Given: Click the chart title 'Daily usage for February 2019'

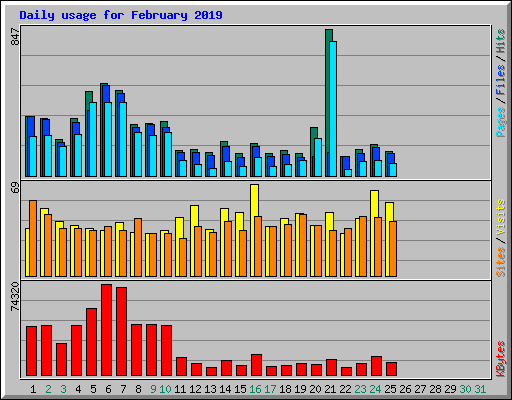Looking at the screenshot, I should pyautogui.click(x=121, y=15).
